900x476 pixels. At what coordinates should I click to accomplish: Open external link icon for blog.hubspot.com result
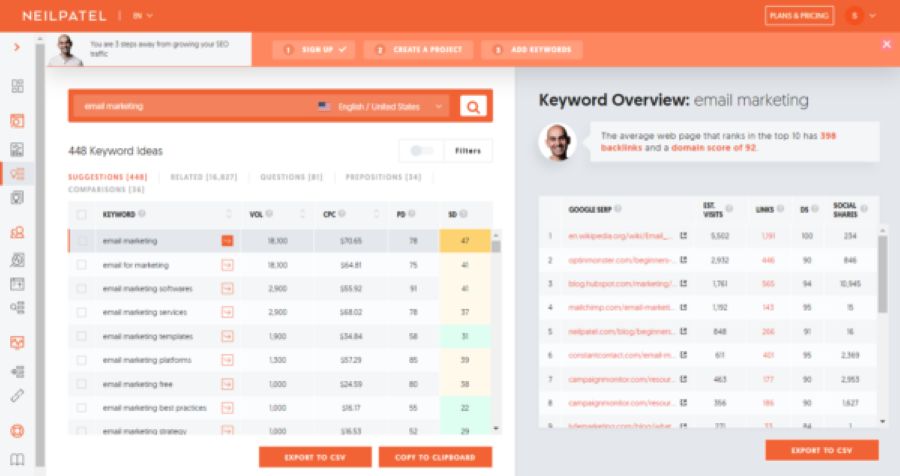684,284
